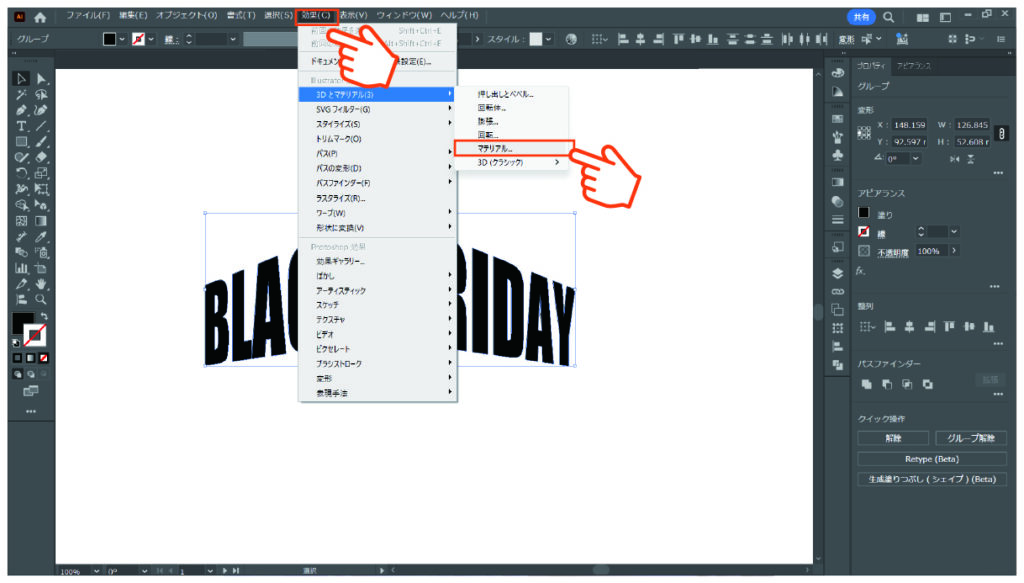This screenshot has width=1024, height=583.
Task: Select the Hand tool
Action: coord(41,284)
